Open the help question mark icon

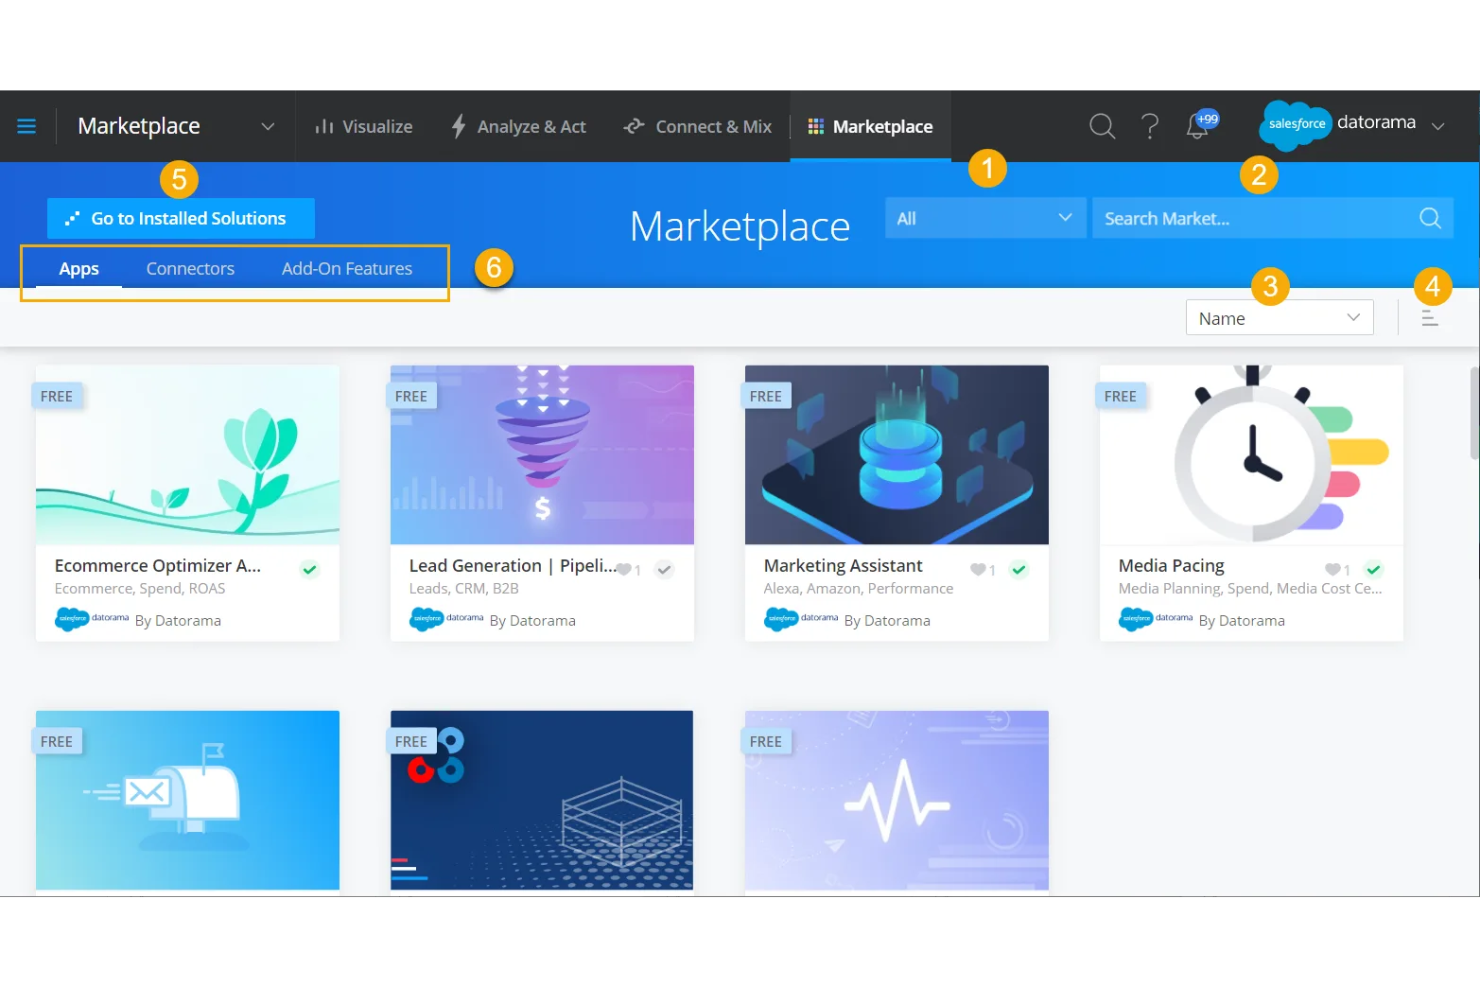[1150, 126]
